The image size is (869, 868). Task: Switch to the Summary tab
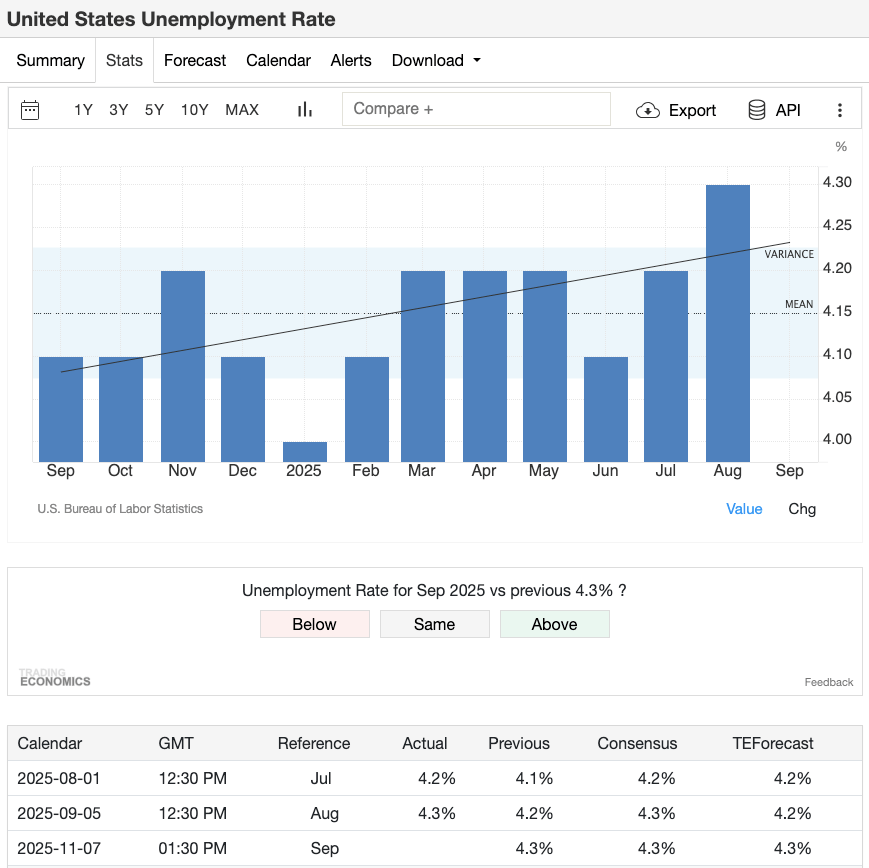(x=50, y=60)
